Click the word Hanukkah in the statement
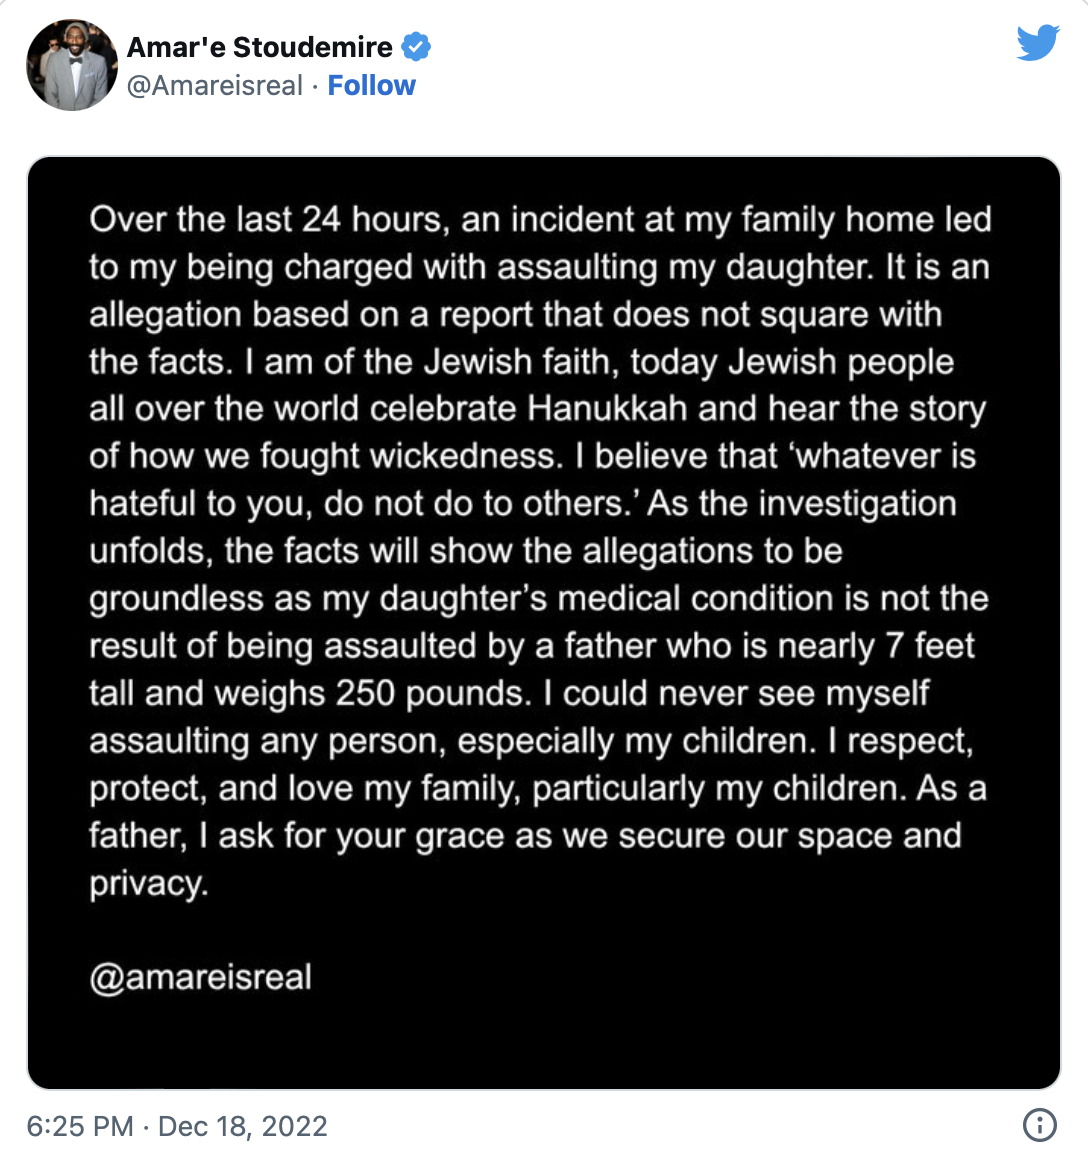The height and width of the screenshot is (1158, 1088). pyautogui.click(x=607, y=408)
